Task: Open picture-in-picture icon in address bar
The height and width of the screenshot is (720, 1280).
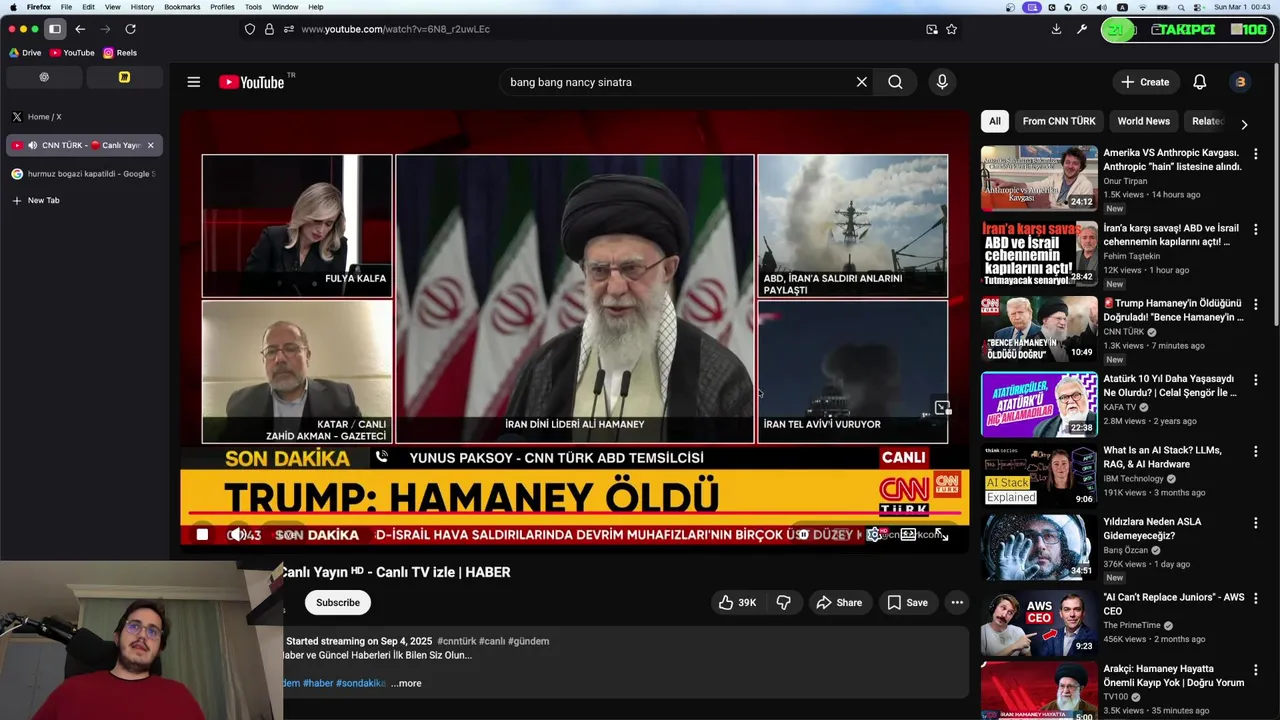Action: 932,29
